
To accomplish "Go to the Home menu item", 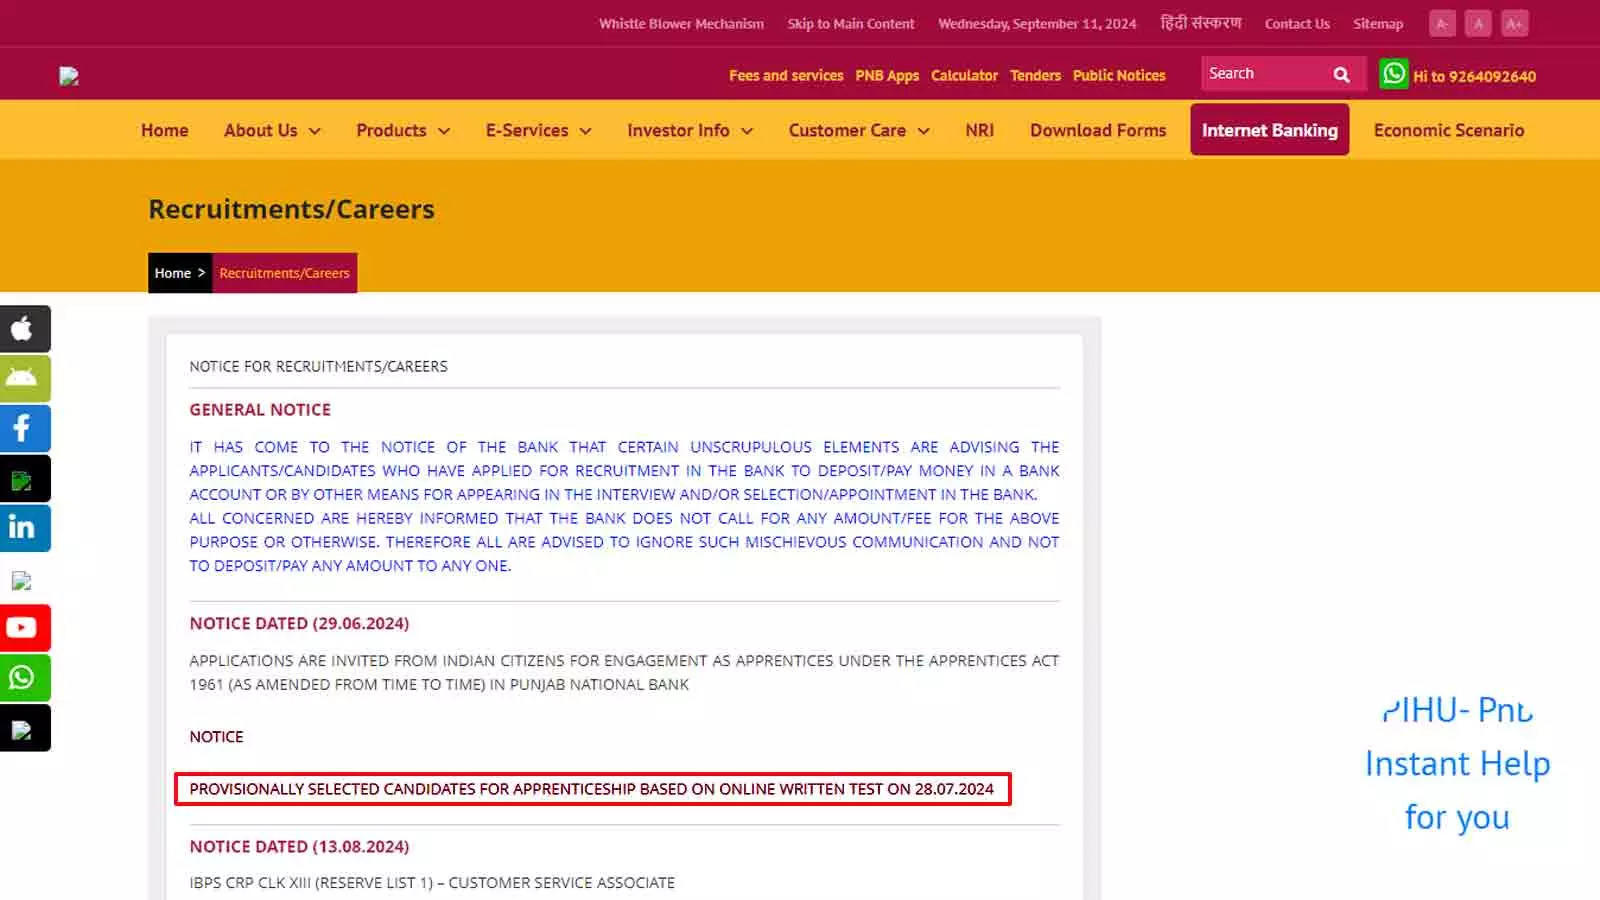I will point(165,130).
